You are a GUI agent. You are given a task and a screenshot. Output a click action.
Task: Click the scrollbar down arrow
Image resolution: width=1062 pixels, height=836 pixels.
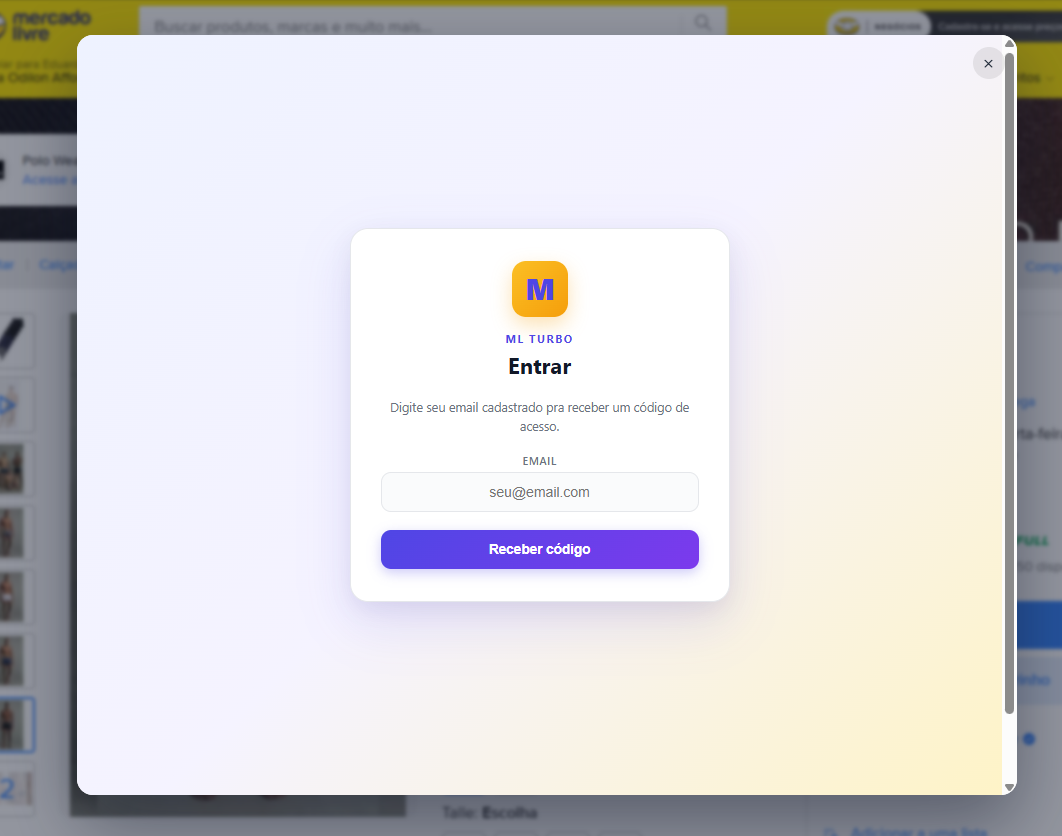(x=1009, y=787)
